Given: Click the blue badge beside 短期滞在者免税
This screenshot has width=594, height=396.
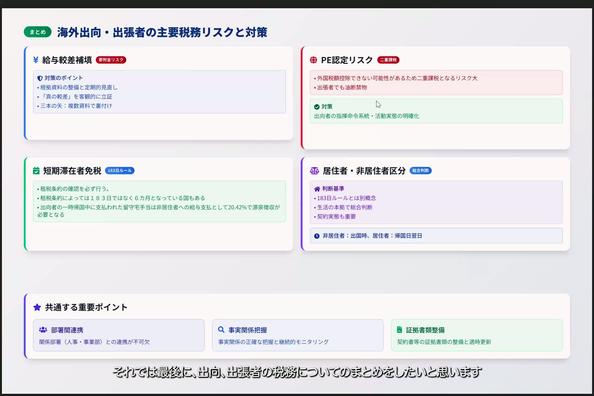Looking at the screenshot, I should pyautogui.click(x=120, y=171).
